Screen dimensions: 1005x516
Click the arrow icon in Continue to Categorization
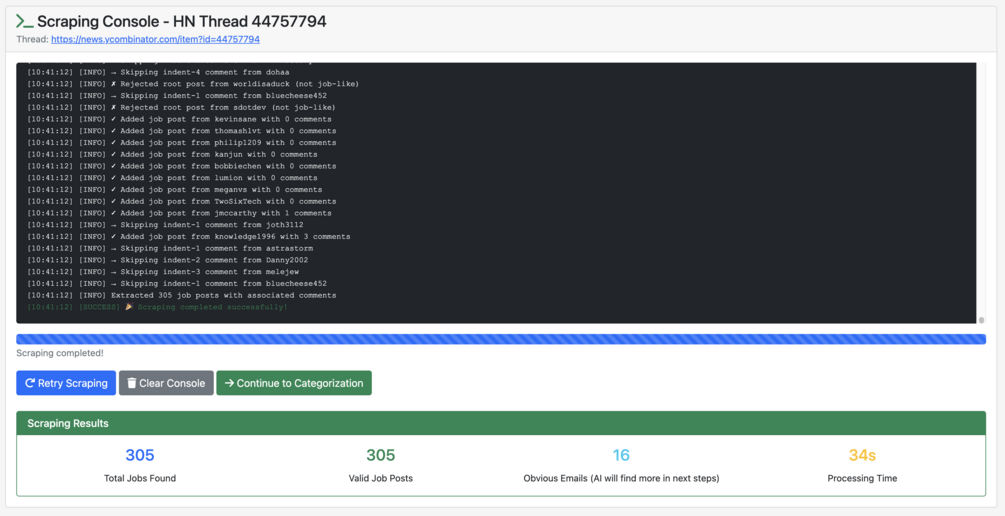[x=229, y=383]
